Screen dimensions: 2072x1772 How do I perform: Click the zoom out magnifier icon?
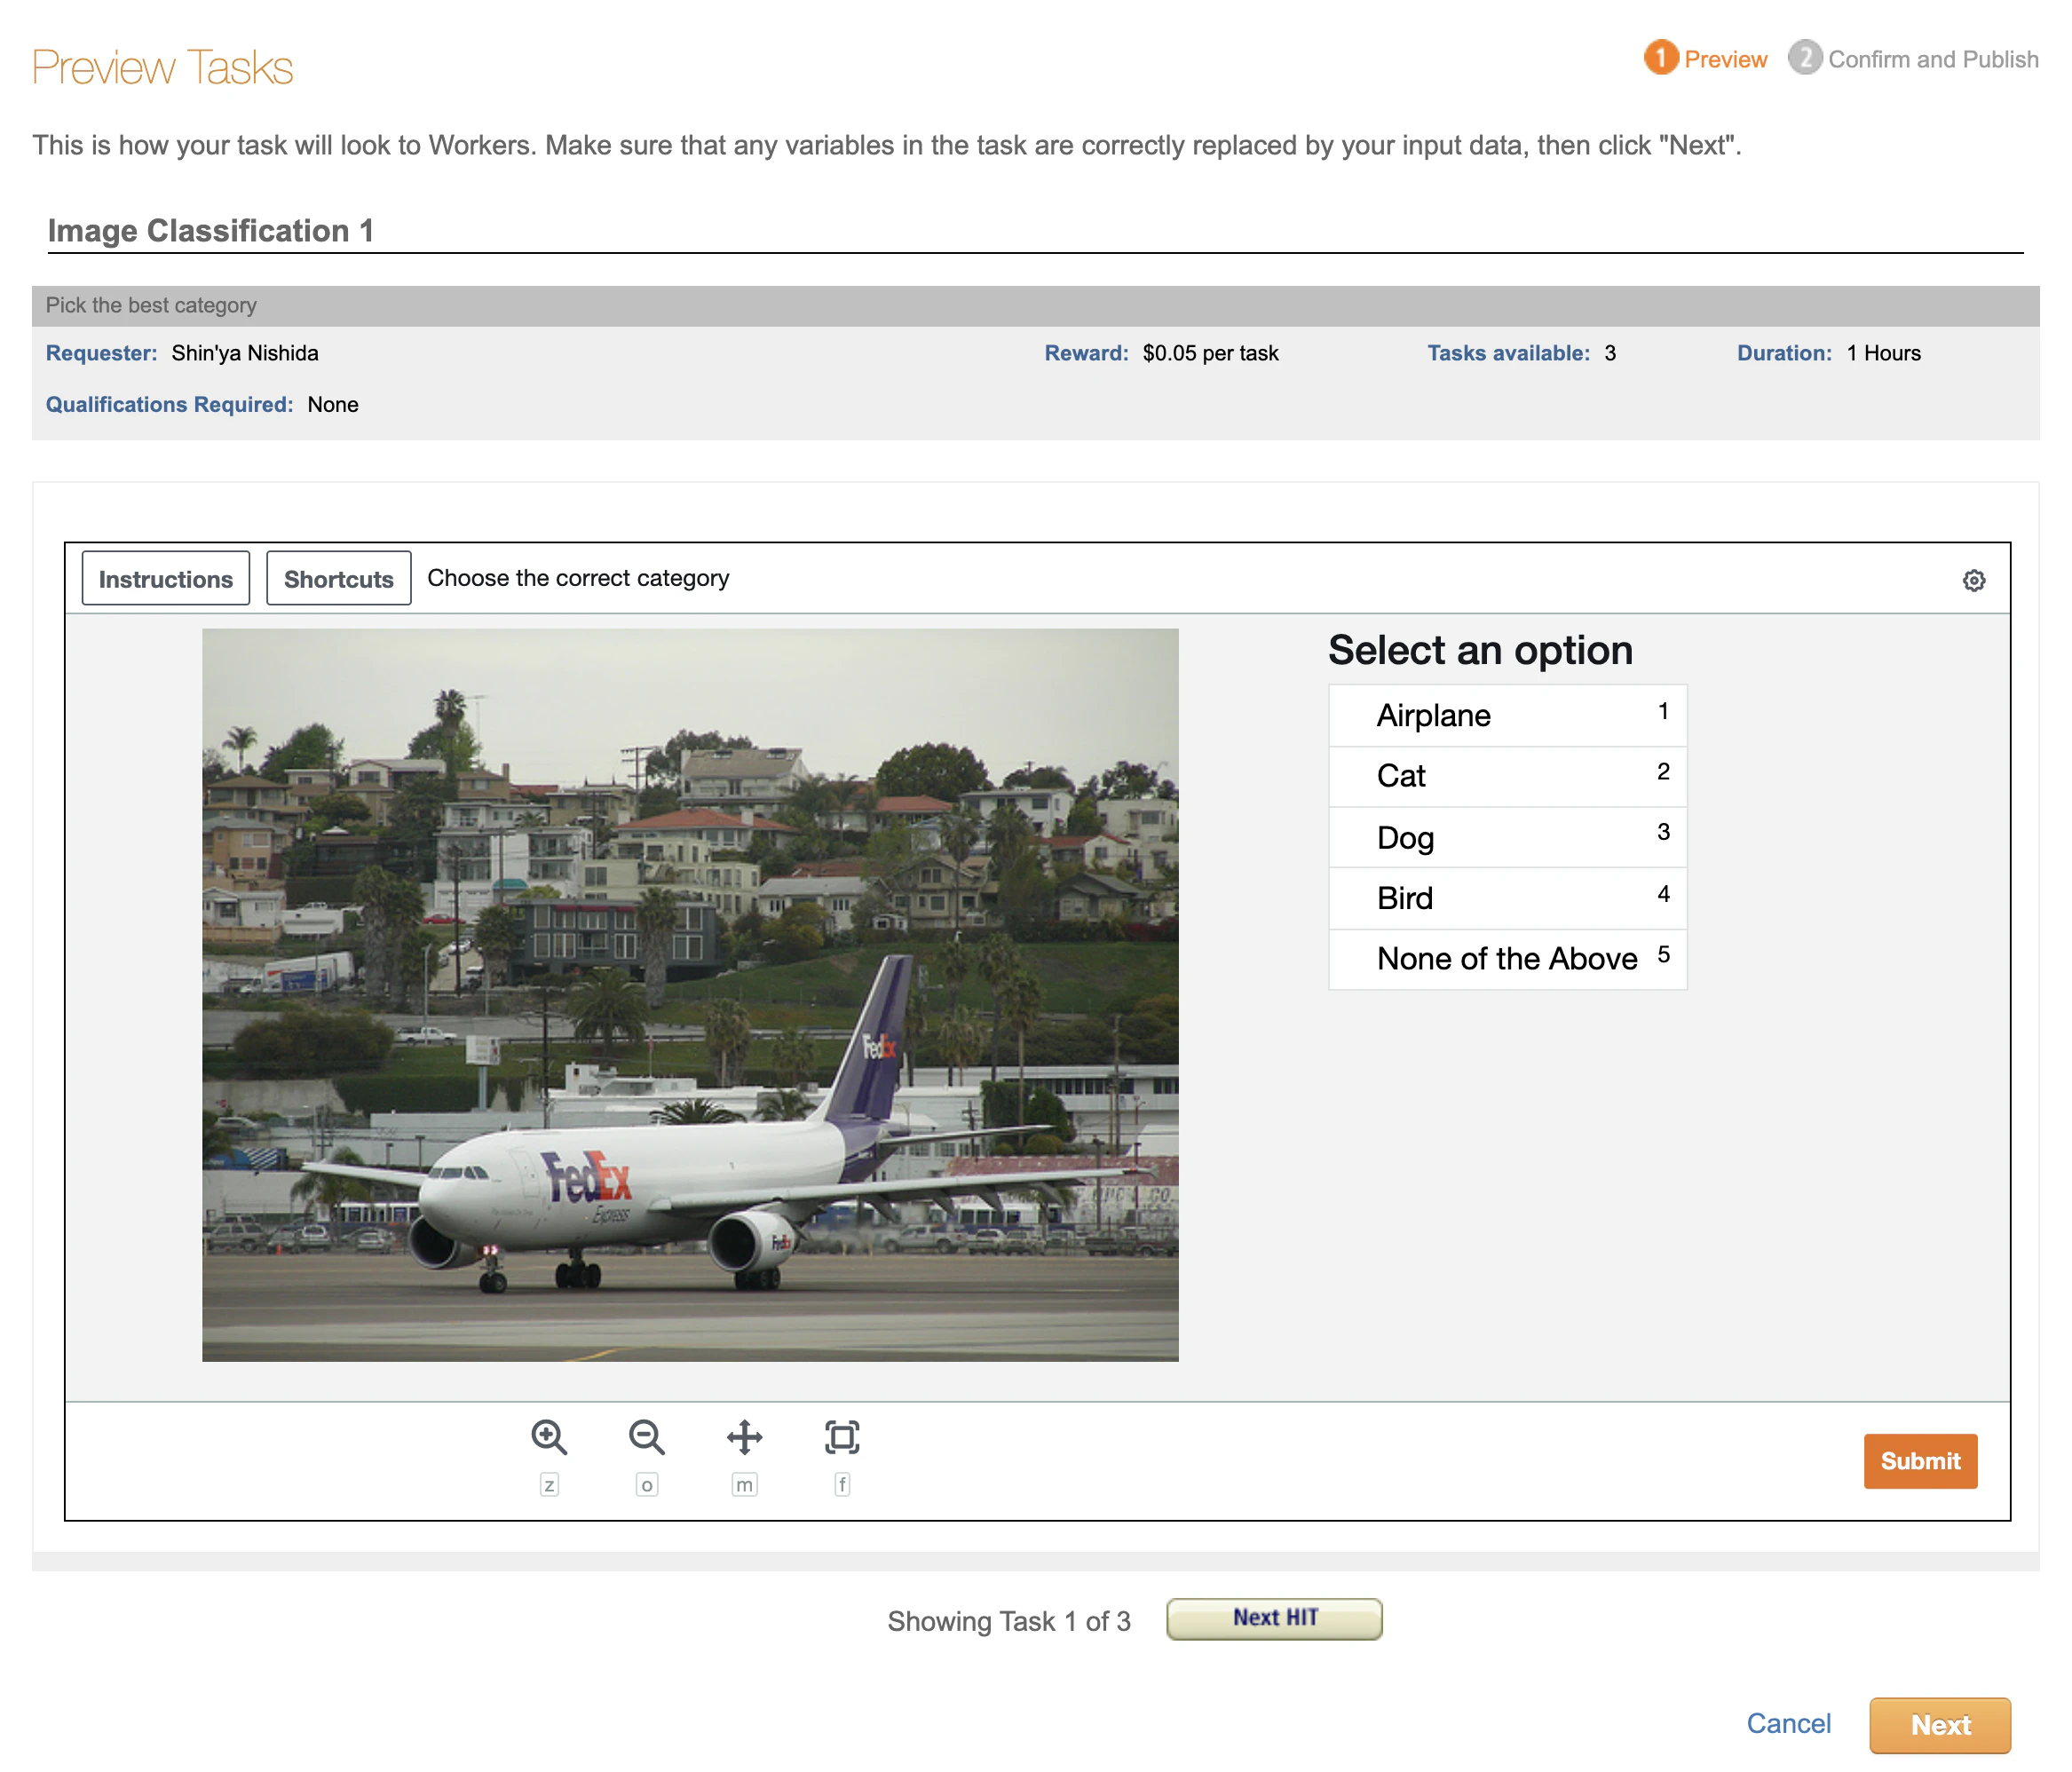tap(646, 1437)
